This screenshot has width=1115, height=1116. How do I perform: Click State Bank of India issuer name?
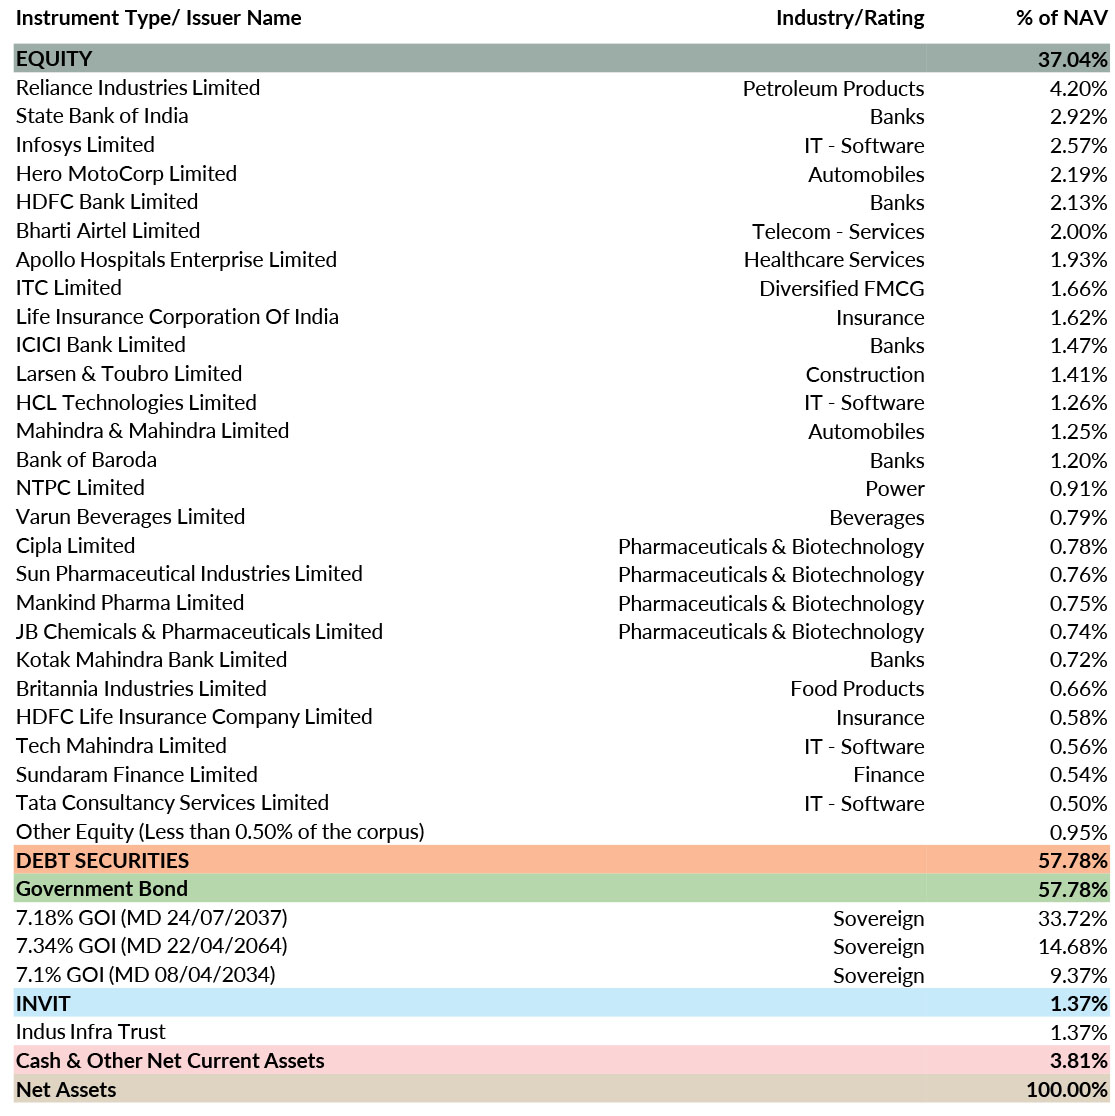pos(102,116)
